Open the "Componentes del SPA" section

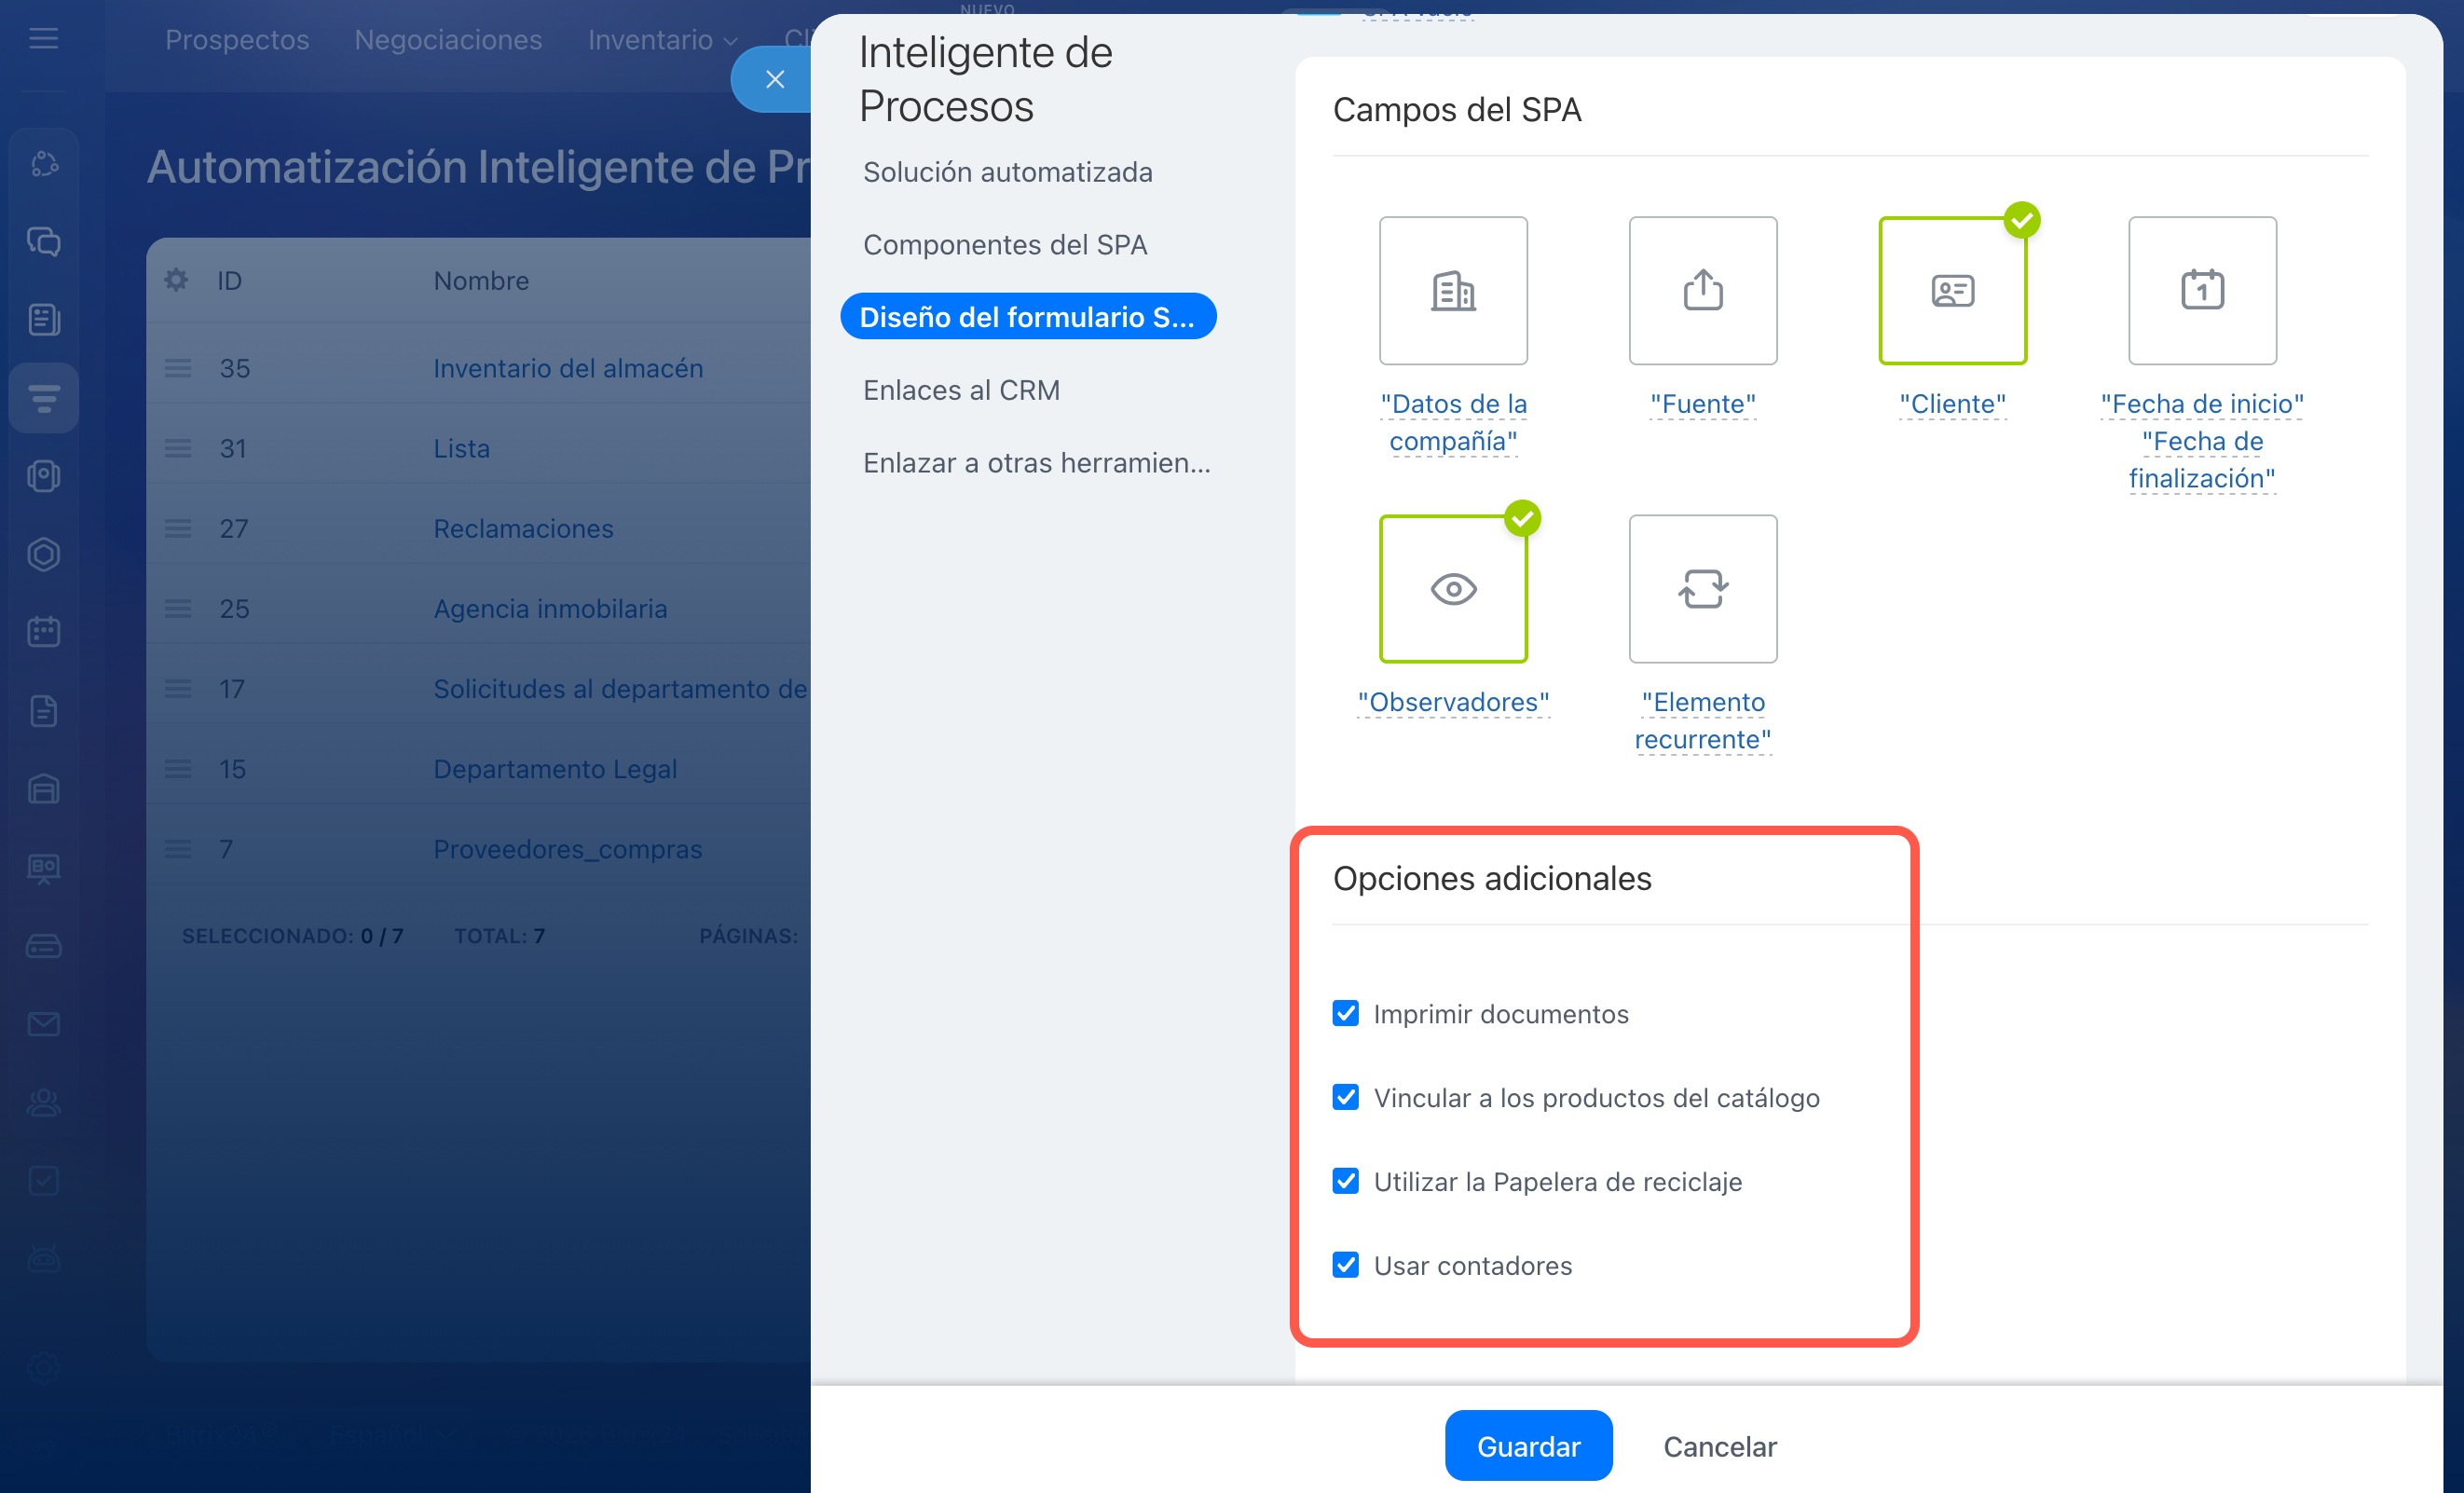1004,244
